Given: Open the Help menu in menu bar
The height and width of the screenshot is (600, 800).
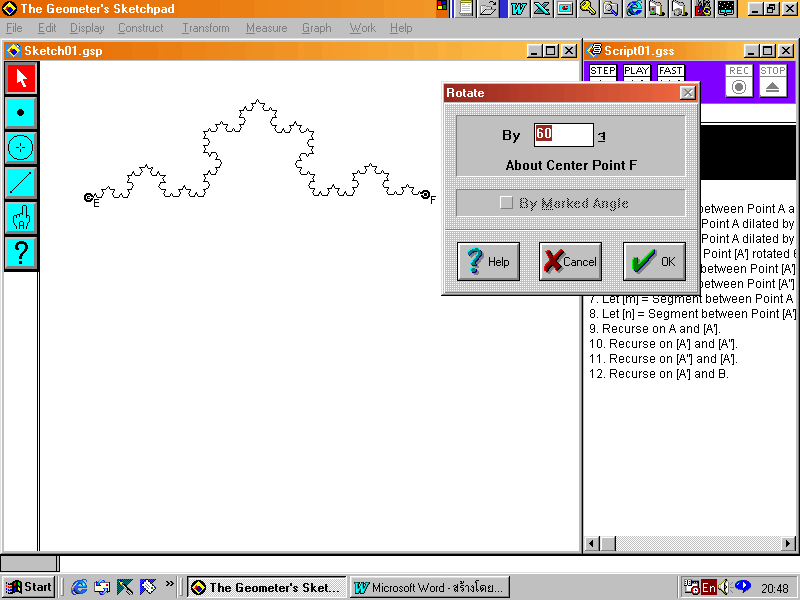Looking at the screenshot, I should (x=401, y=28).
